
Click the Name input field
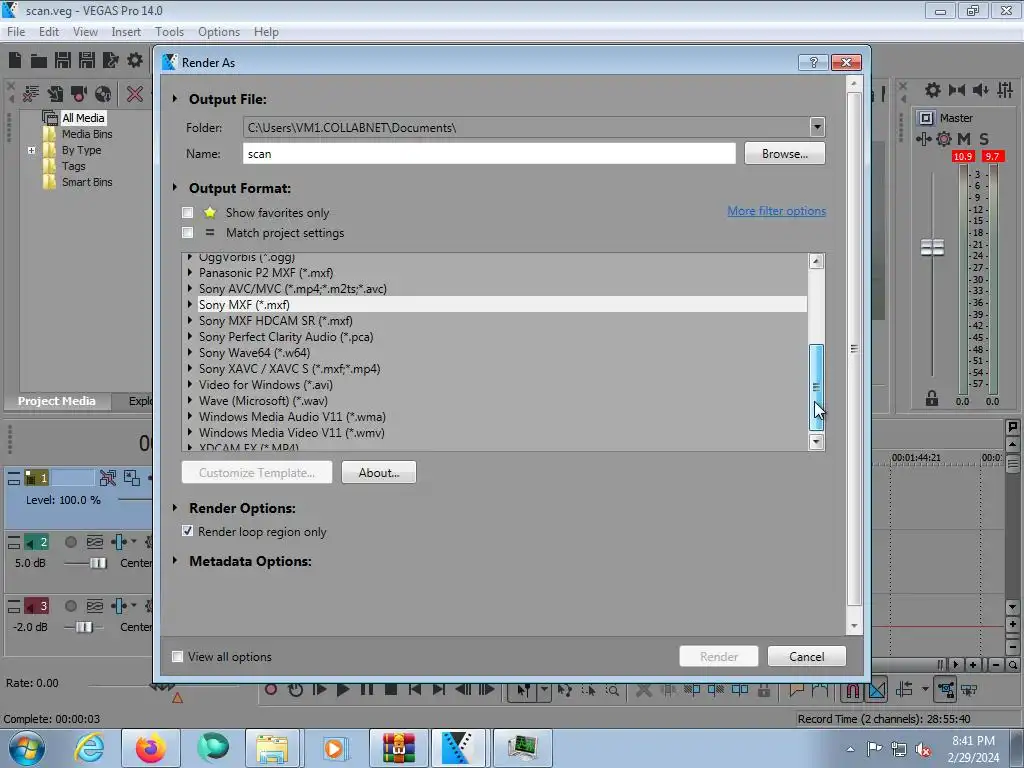click(x=489, y=153)
